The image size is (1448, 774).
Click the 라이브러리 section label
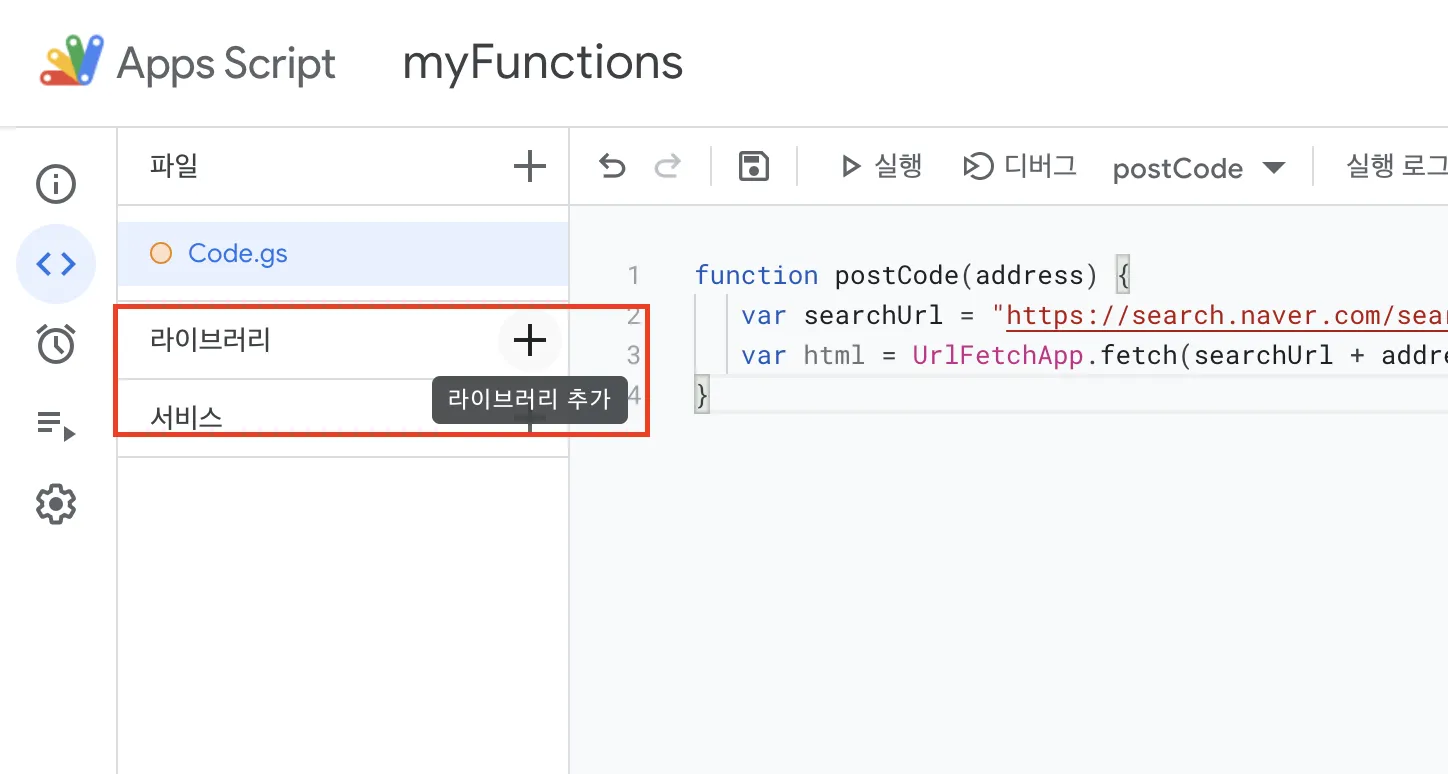click(x=211, y=341)
